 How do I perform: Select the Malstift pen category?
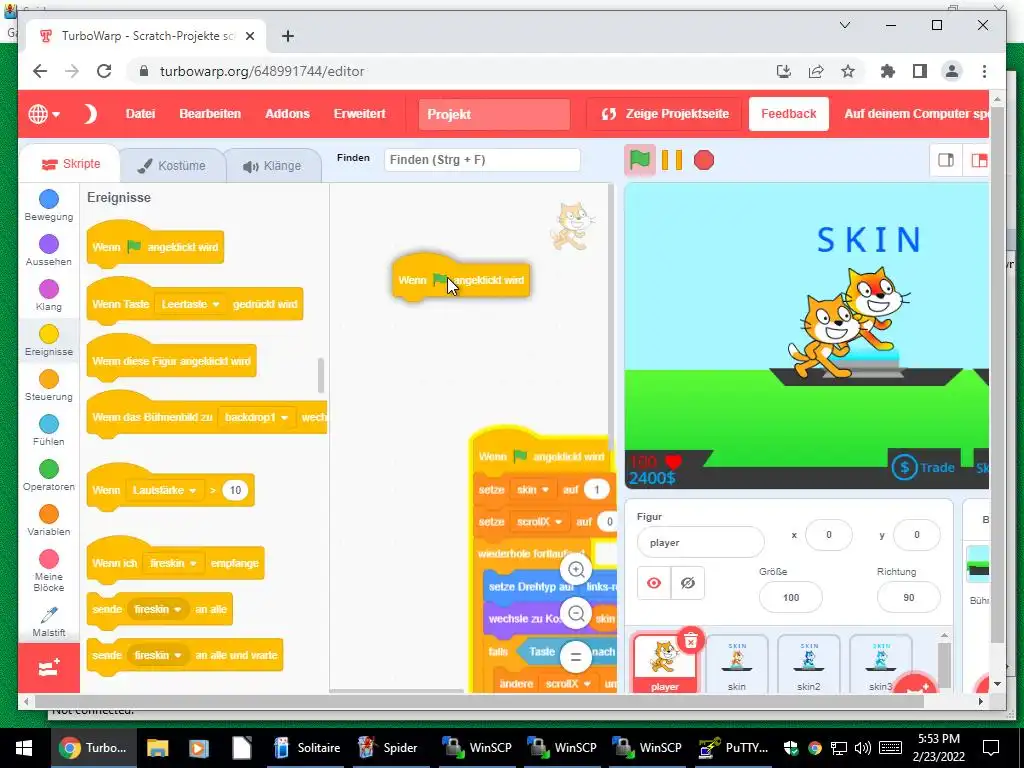point(49,621)
